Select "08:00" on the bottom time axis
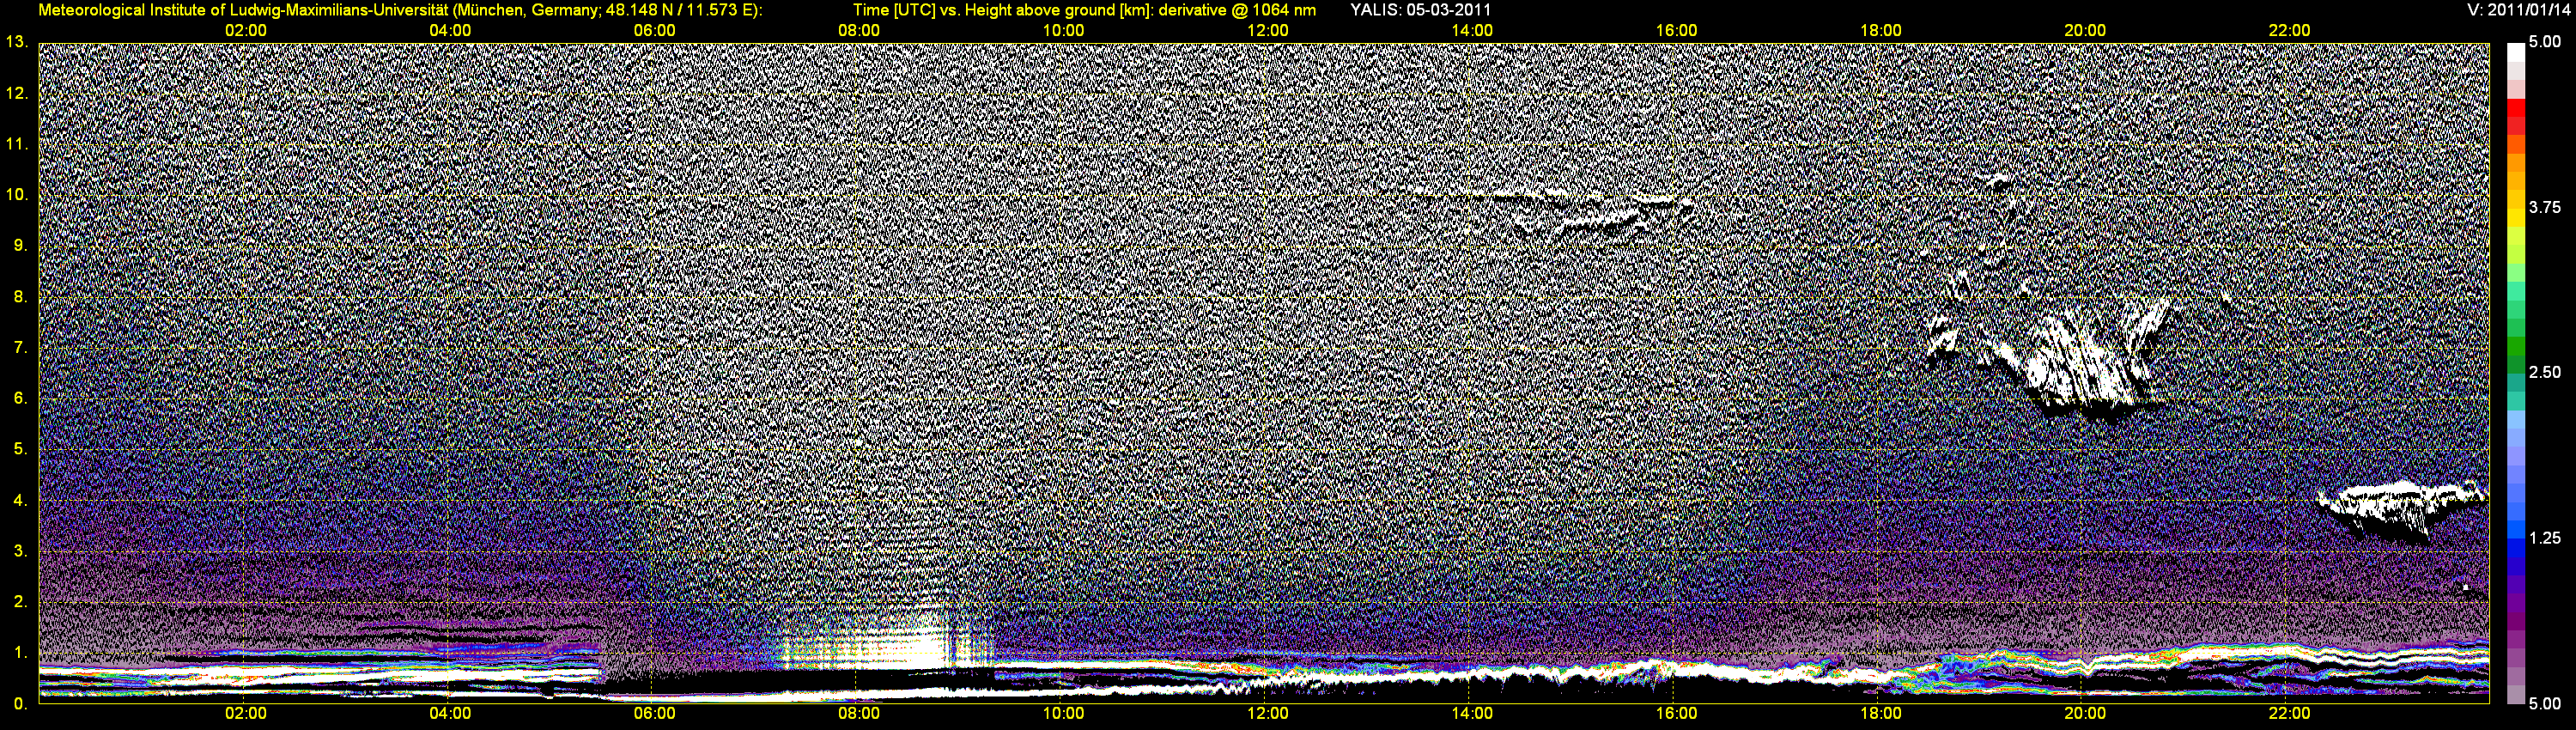Viewport: 2576px width, 730px height. (859, 713)
